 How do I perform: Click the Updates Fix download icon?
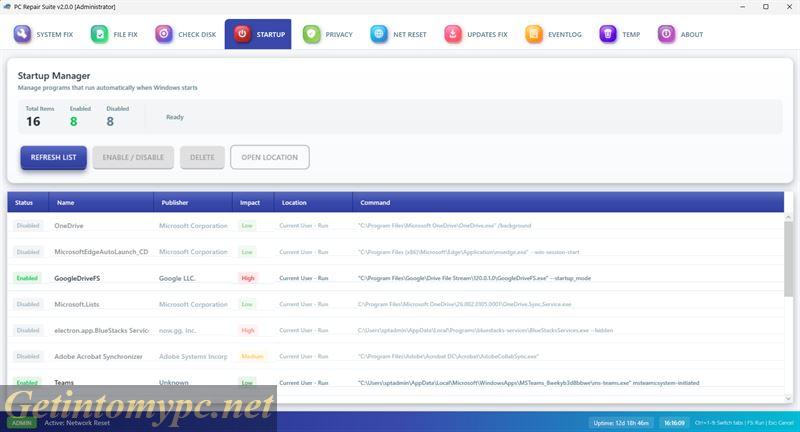pyautogui.click(x=453, y=34)
